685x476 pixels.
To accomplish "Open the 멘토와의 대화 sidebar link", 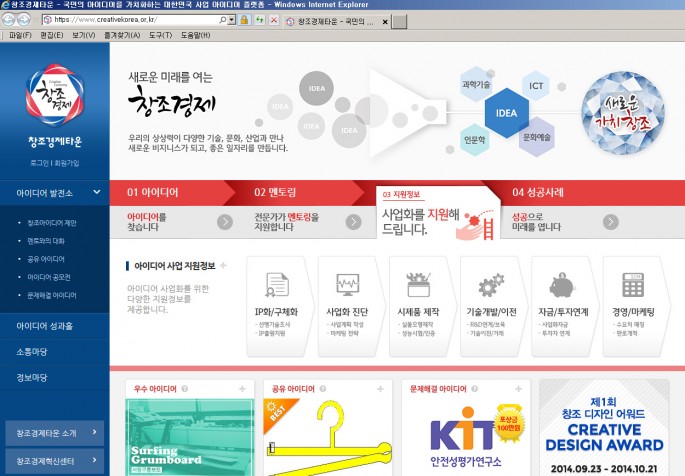I will click(x=52, y=241).
